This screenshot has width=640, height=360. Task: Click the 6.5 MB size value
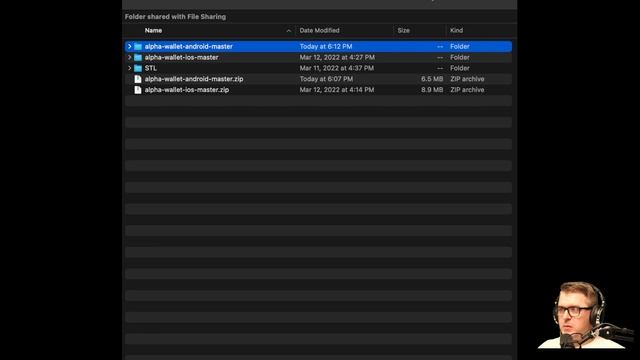pyautogui.click(x=432, y=79)
